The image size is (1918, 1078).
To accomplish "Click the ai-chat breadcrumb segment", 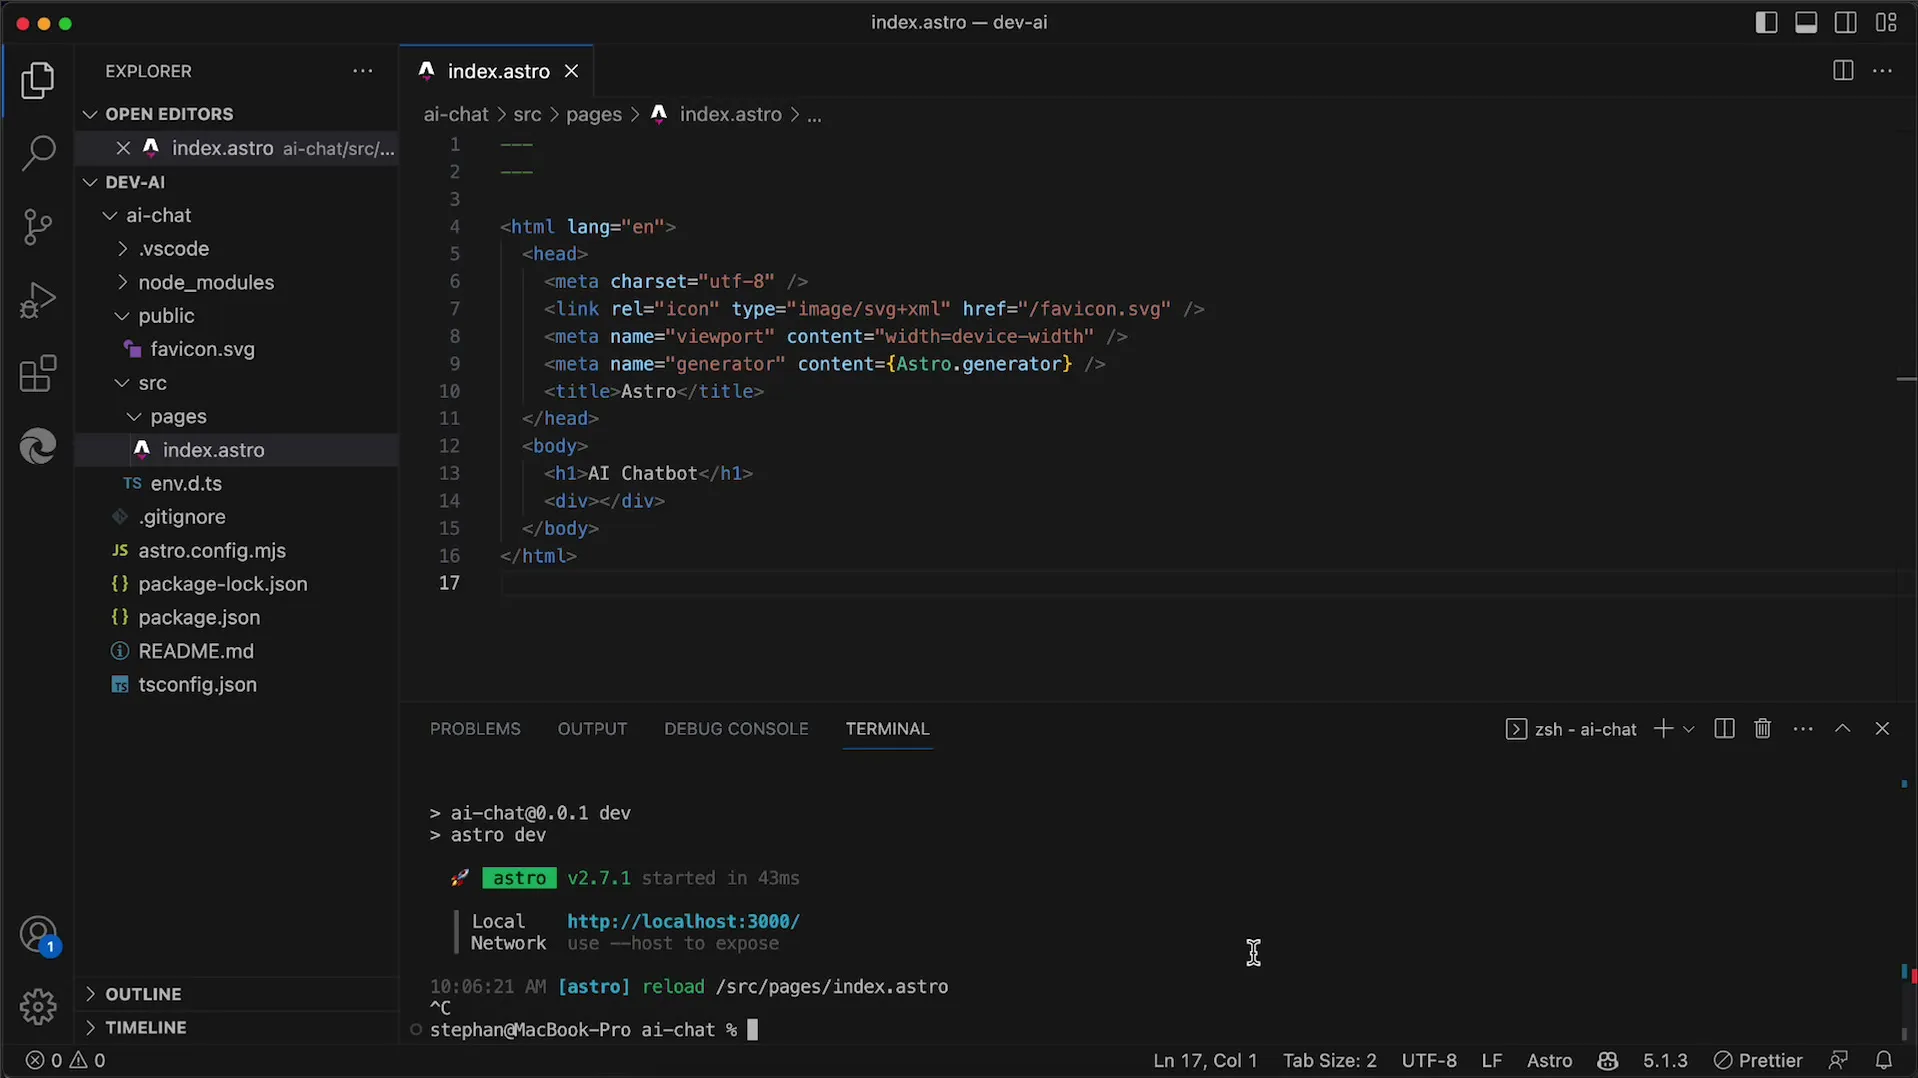I will click(x=456, y=115).
